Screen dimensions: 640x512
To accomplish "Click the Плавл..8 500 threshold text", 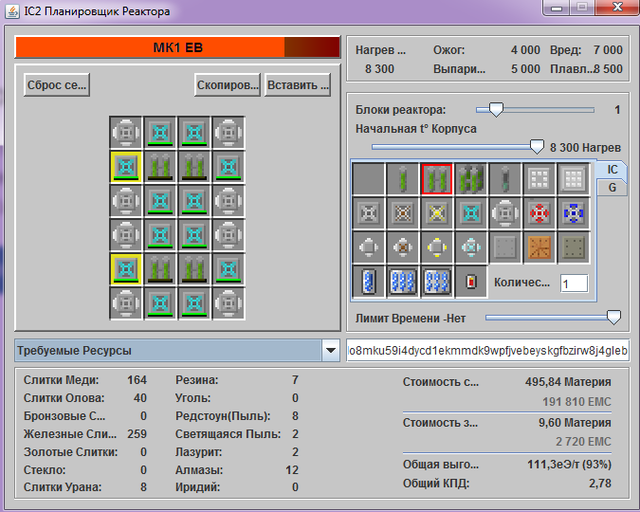I will click(x=586, y=69).
